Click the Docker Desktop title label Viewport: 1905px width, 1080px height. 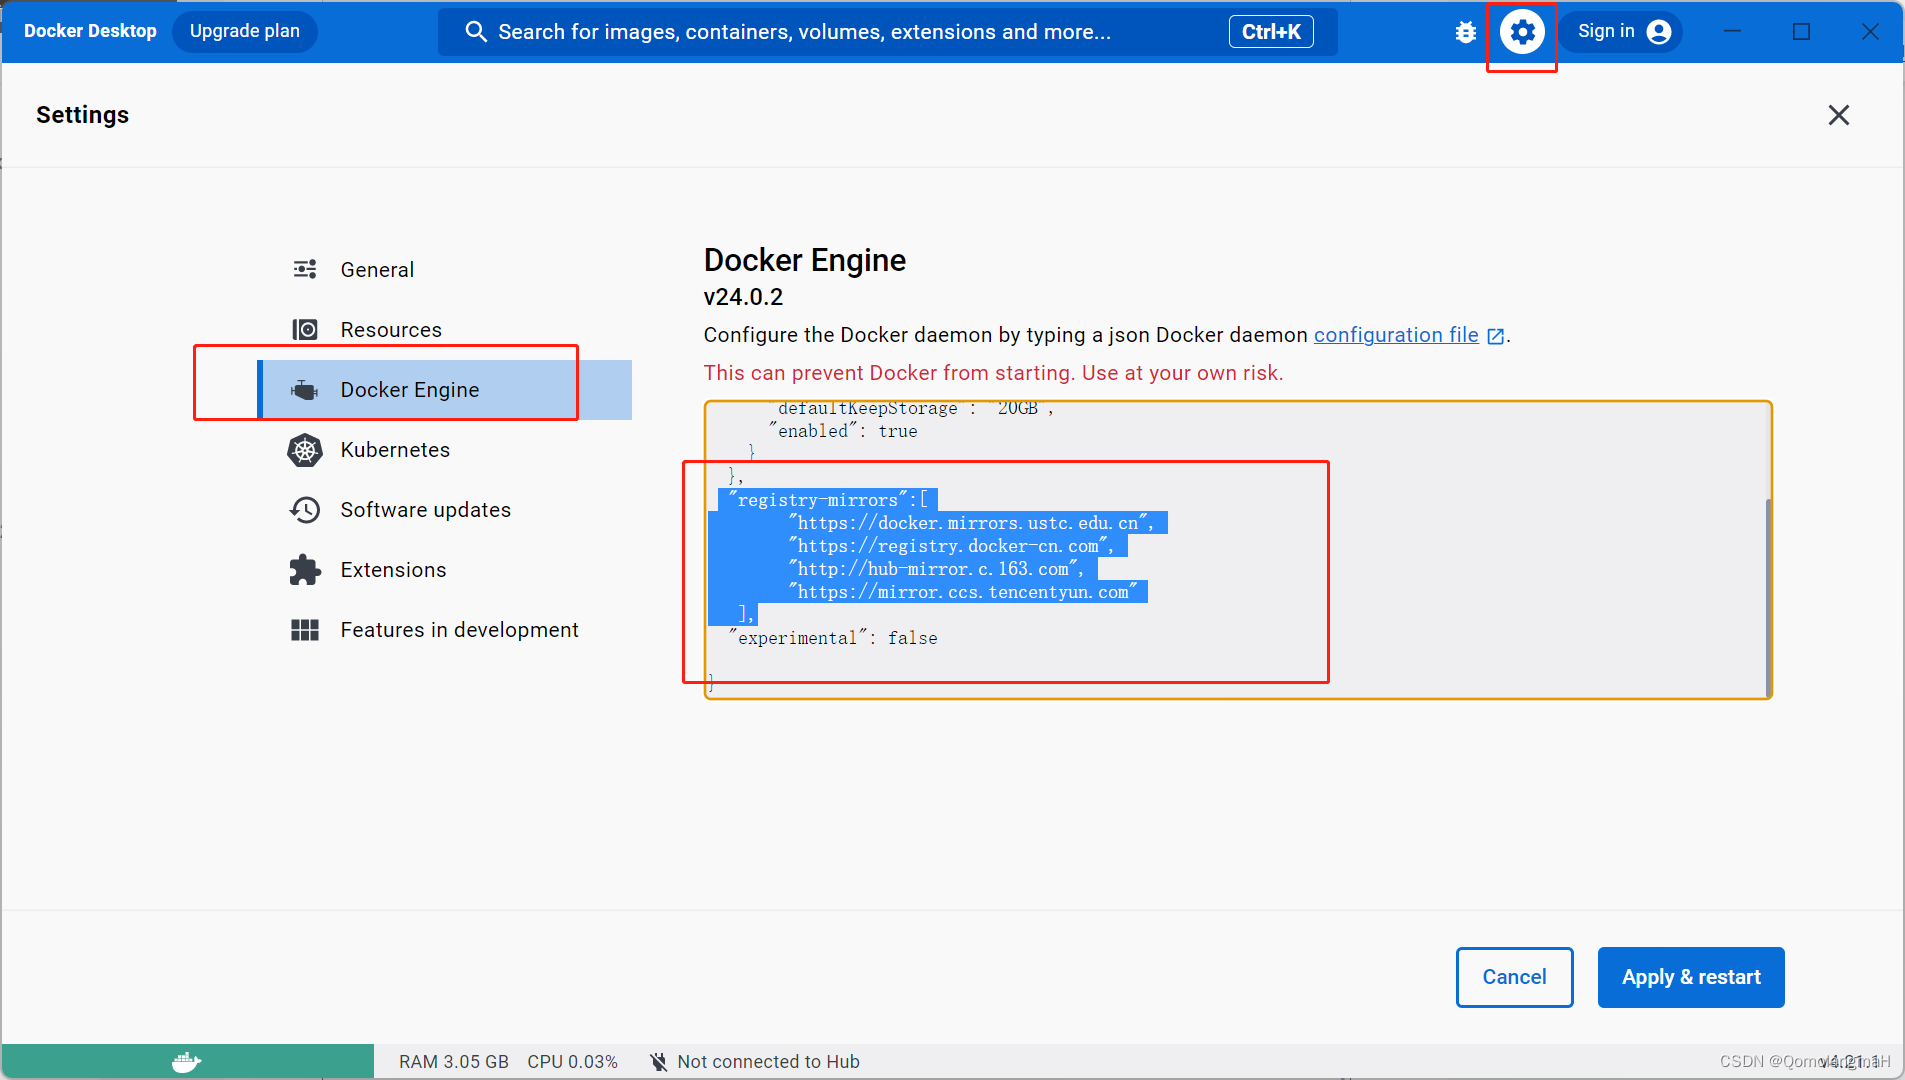(x=90, y=31)
